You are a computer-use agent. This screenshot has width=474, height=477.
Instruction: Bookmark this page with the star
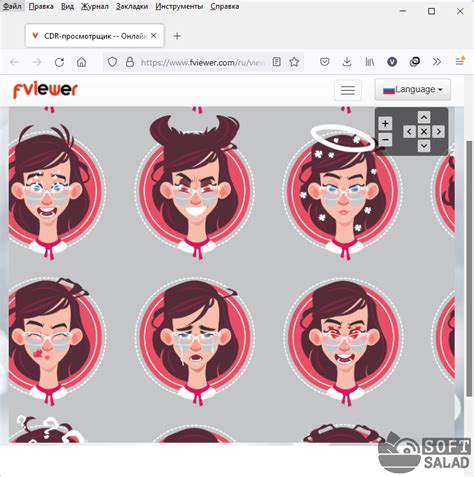[x=294, y=62]
